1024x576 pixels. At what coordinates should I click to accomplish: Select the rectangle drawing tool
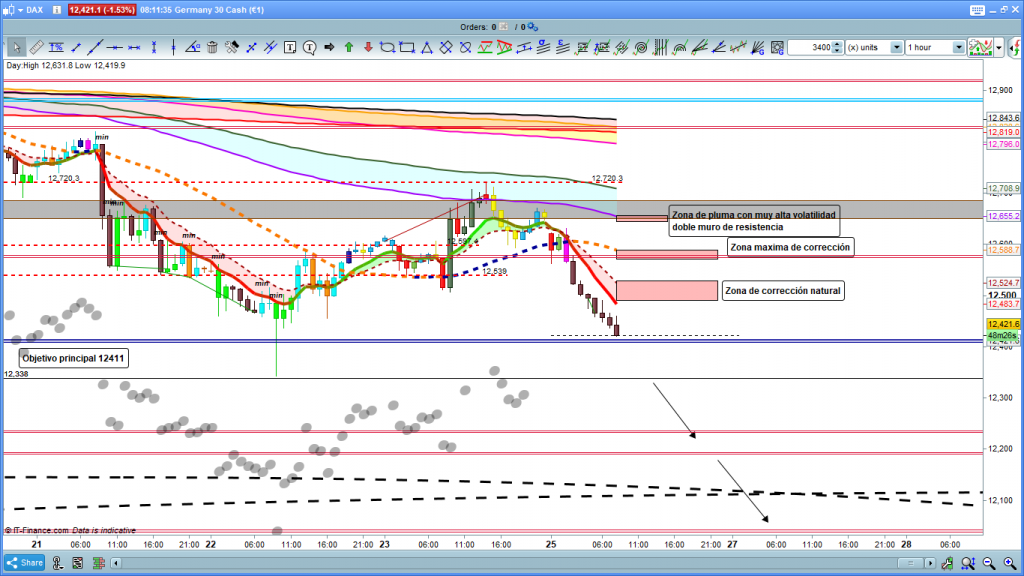pos(406,47)
